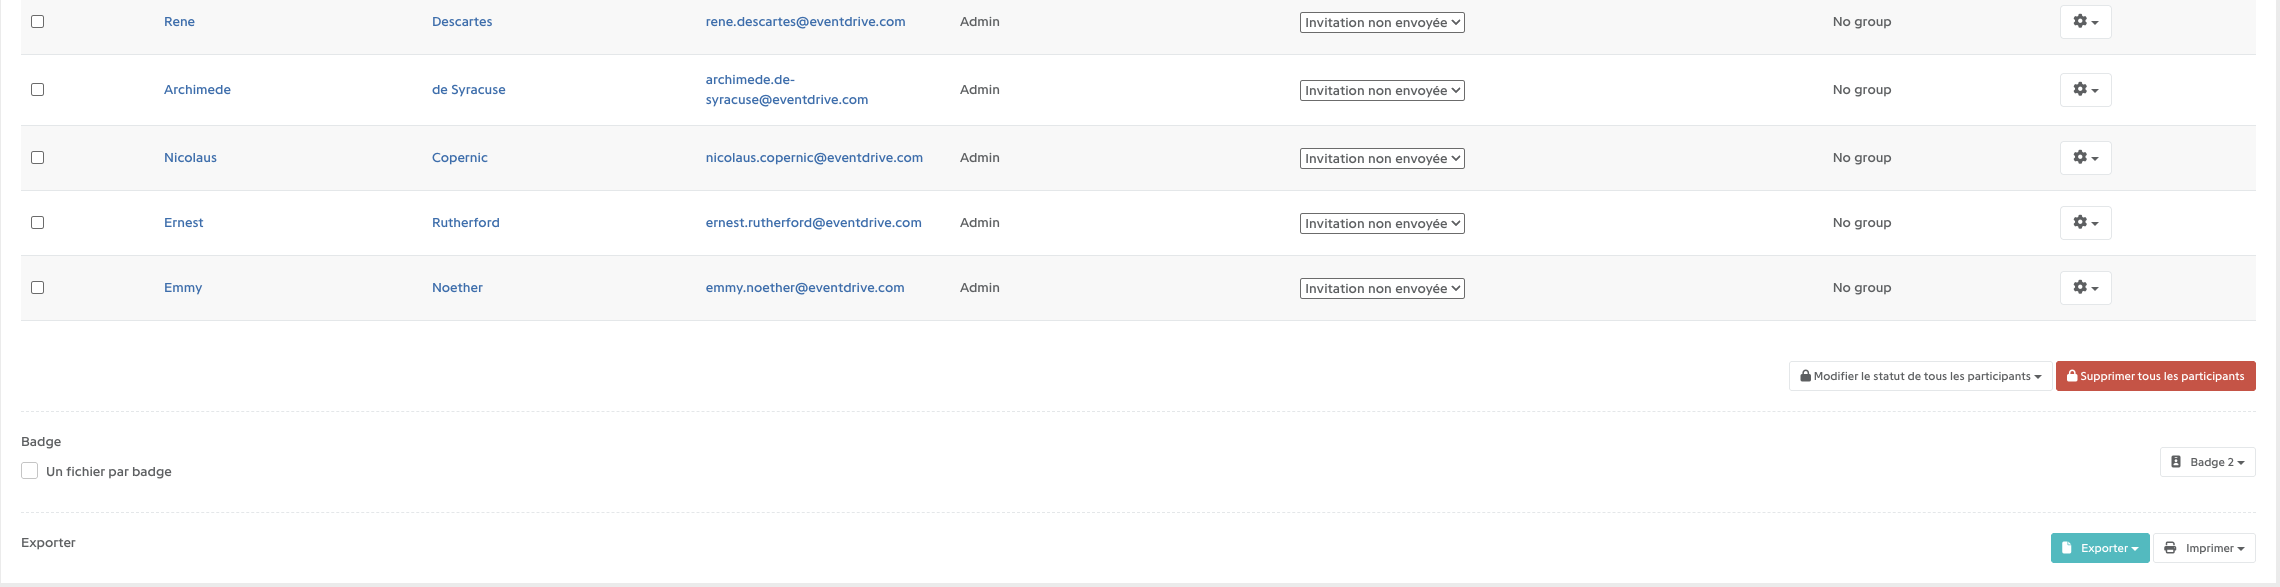This screenshot has width=2280, height=587.
Task: Expand invitation status dropdown for Nicolaus Copernic
Action: click(x=1382, y=158)
